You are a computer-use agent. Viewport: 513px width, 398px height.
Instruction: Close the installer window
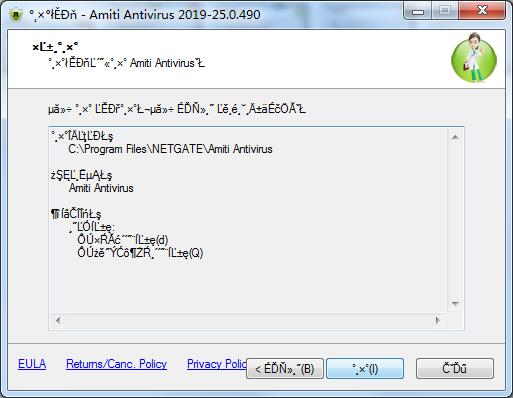[482, 11]
